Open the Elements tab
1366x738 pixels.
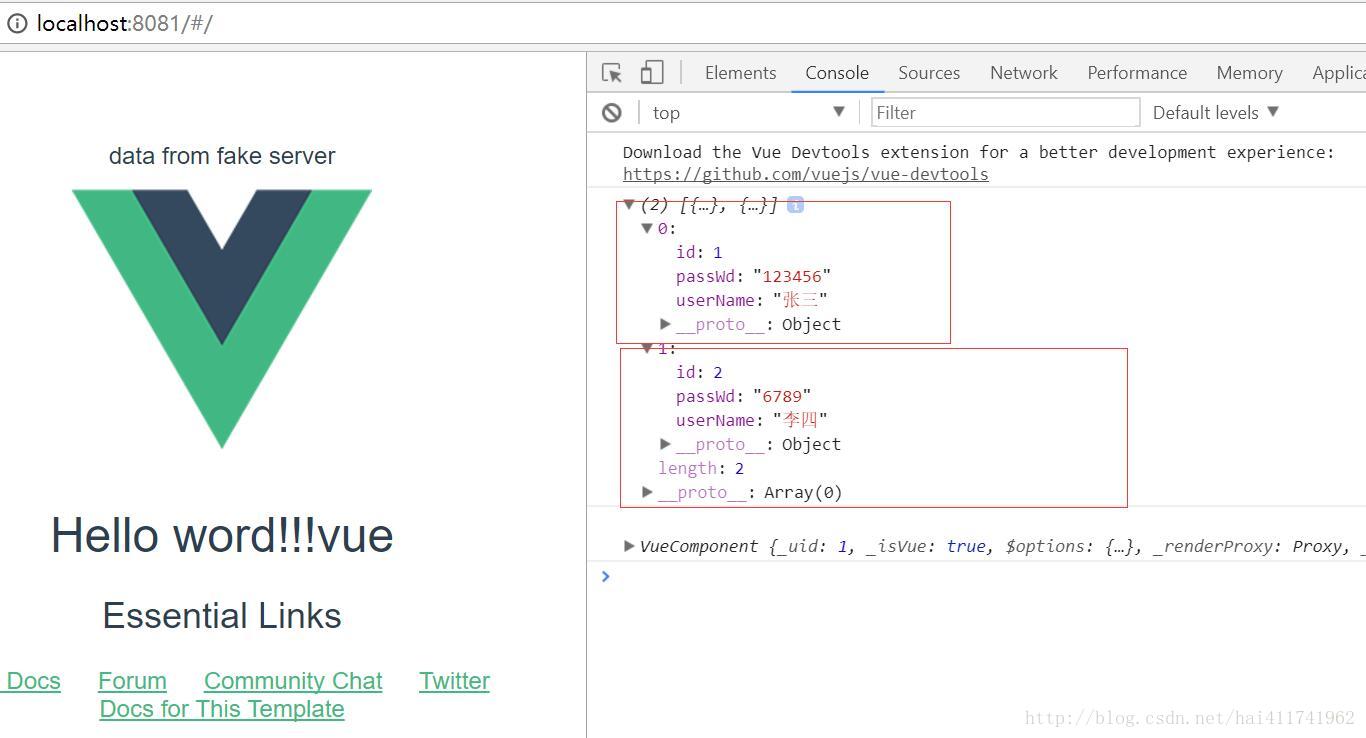740,73
